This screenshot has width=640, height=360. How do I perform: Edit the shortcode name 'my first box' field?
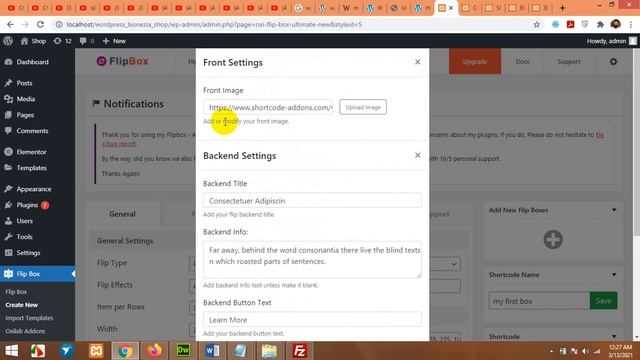click(x=539, y=301)
